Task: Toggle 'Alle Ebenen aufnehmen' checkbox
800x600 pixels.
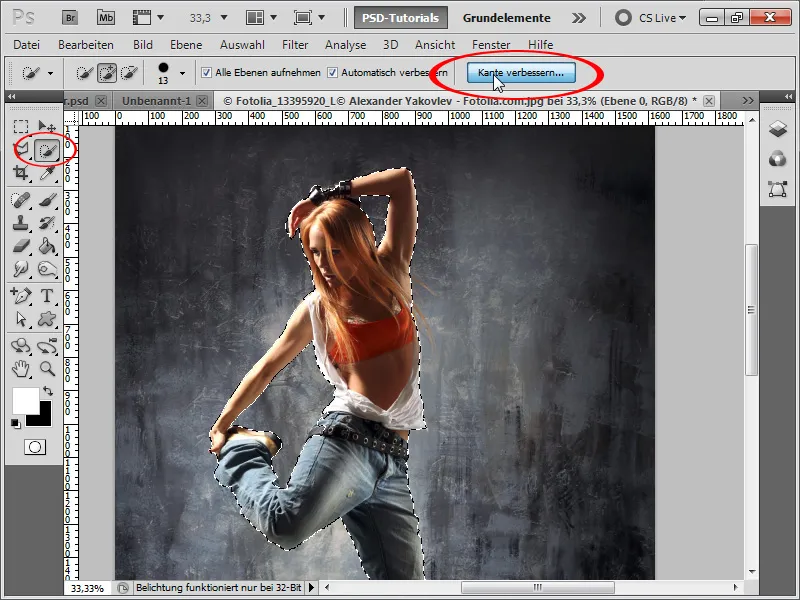Action: pos(206,72)
